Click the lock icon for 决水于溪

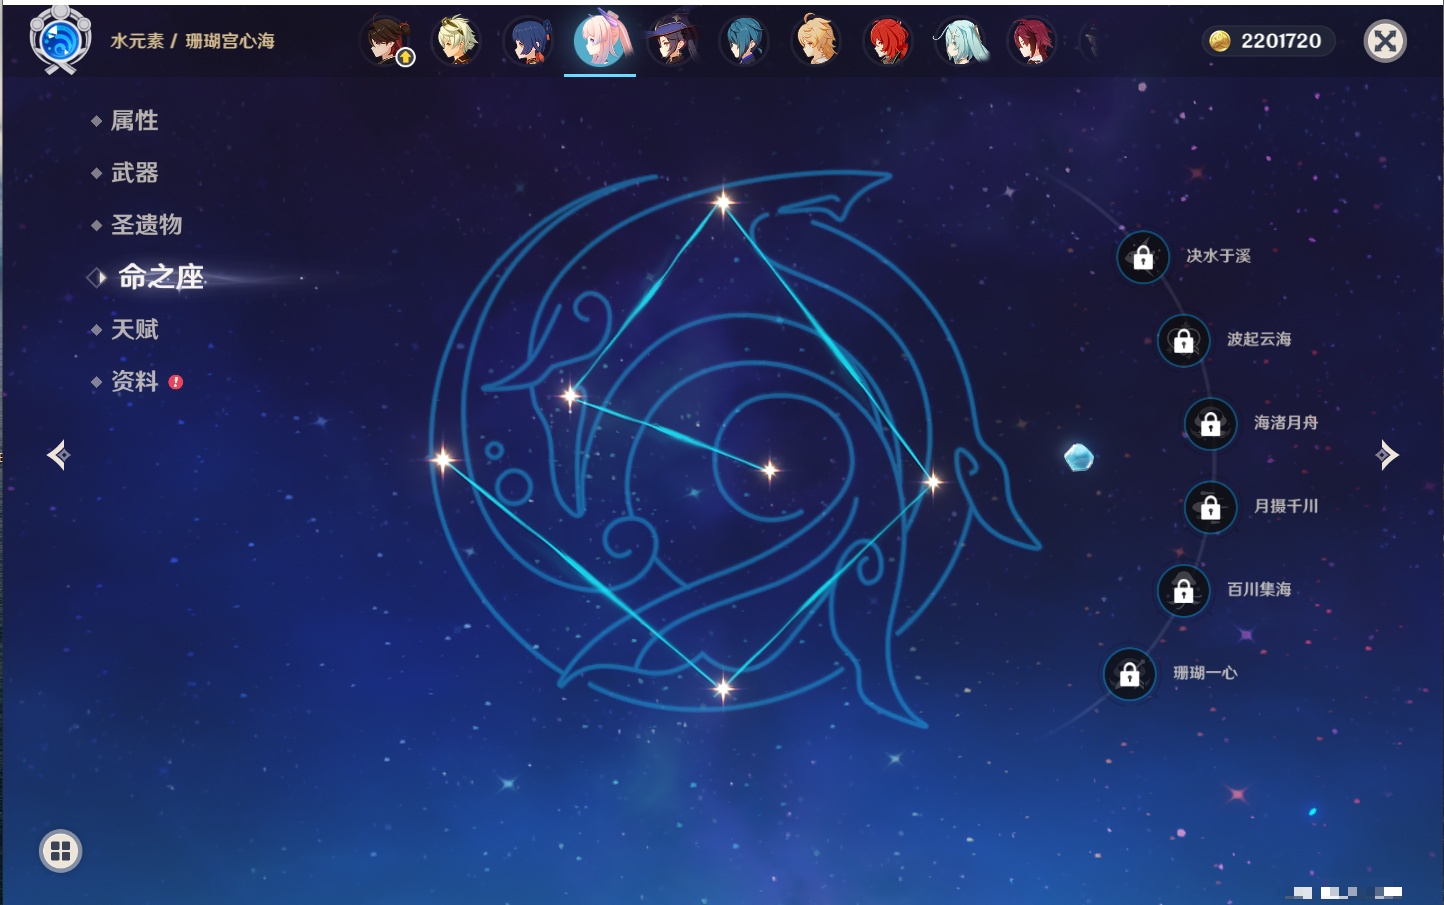pyautogui.click(x=1143, y=257)
